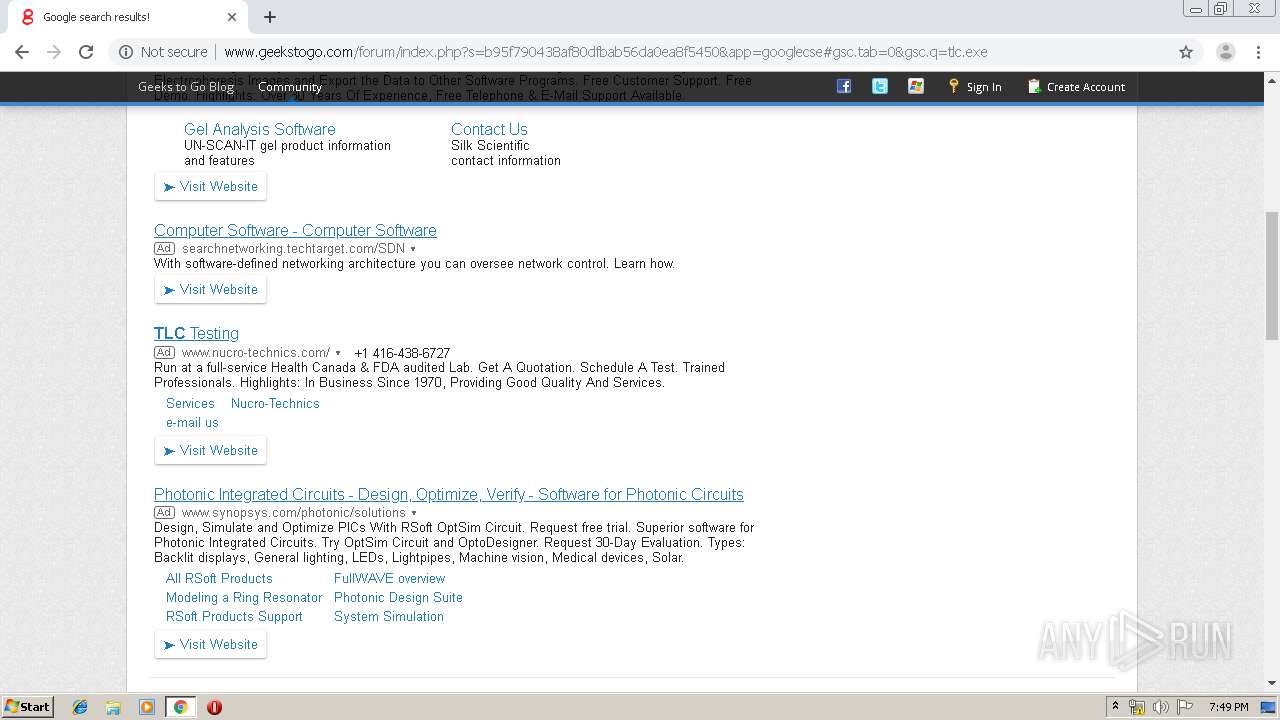
Task: Open the Contact Us sitelink
Action: tap(489, 129)
